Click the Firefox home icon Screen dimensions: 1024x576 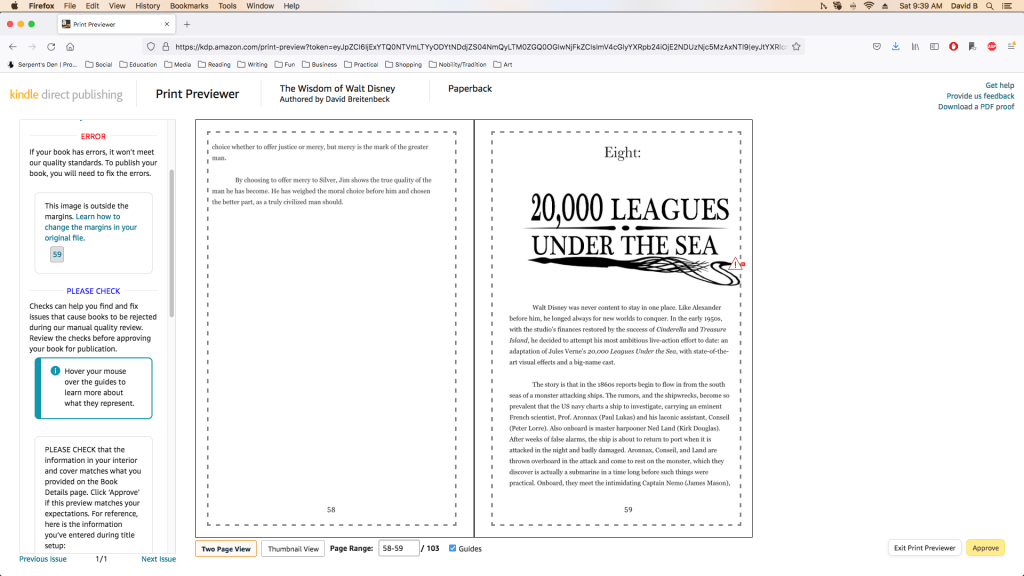pos(70,46)
